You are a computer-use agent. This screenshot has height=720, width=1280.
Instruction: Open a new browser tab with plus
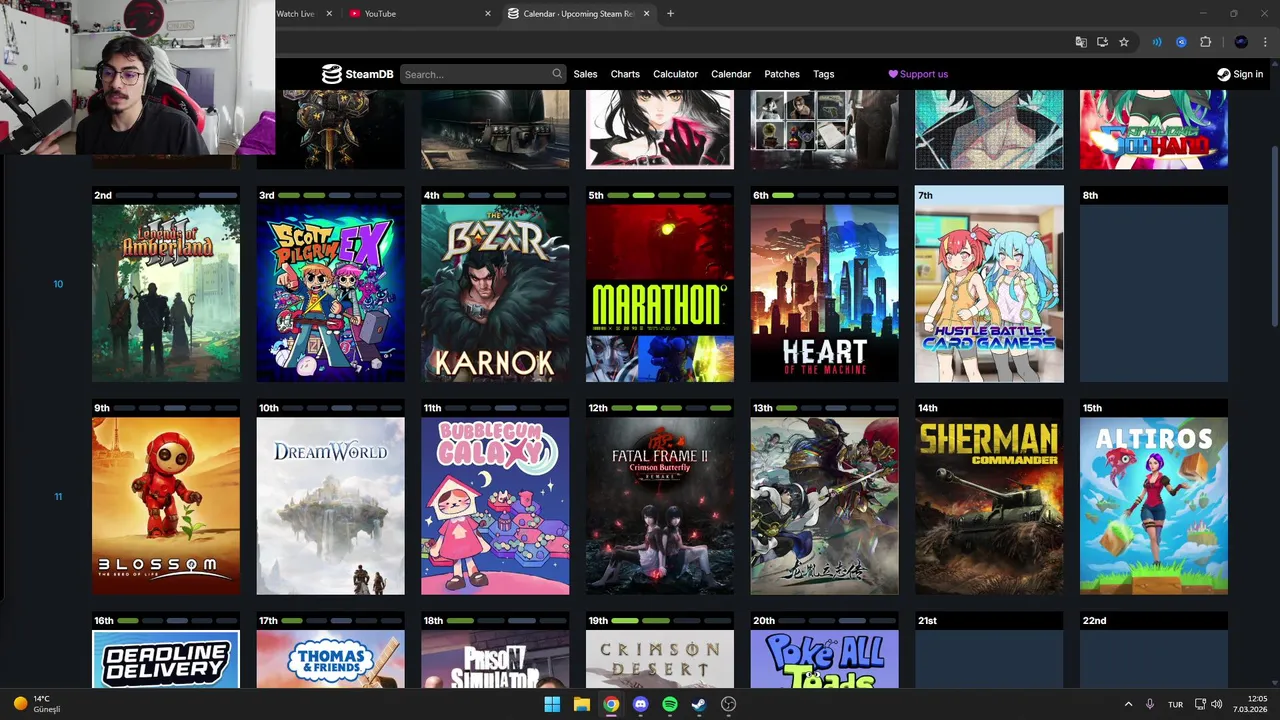pyautogui.click(x=670, y=14)
